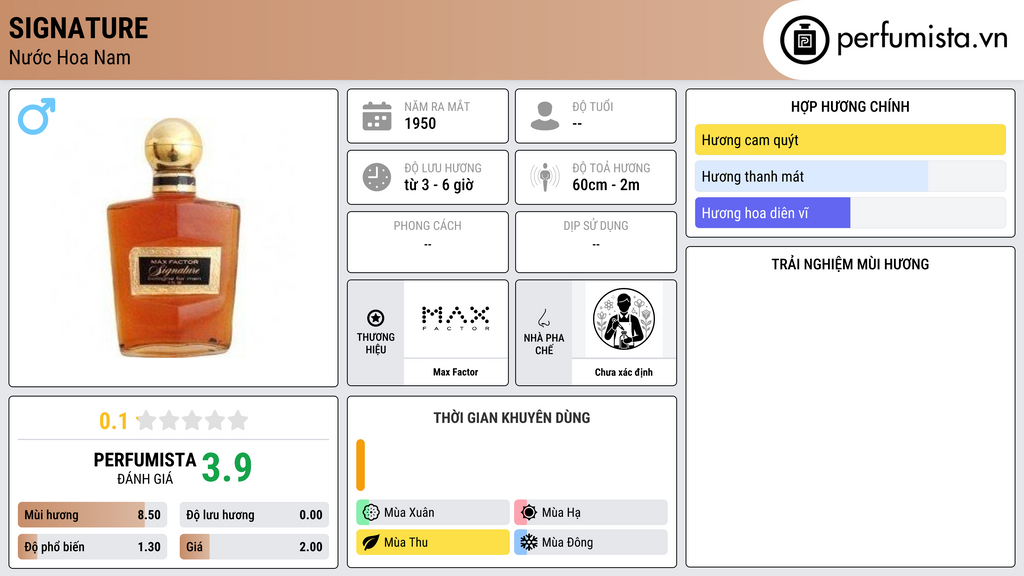Click the perfumista.vn site name

922,38
